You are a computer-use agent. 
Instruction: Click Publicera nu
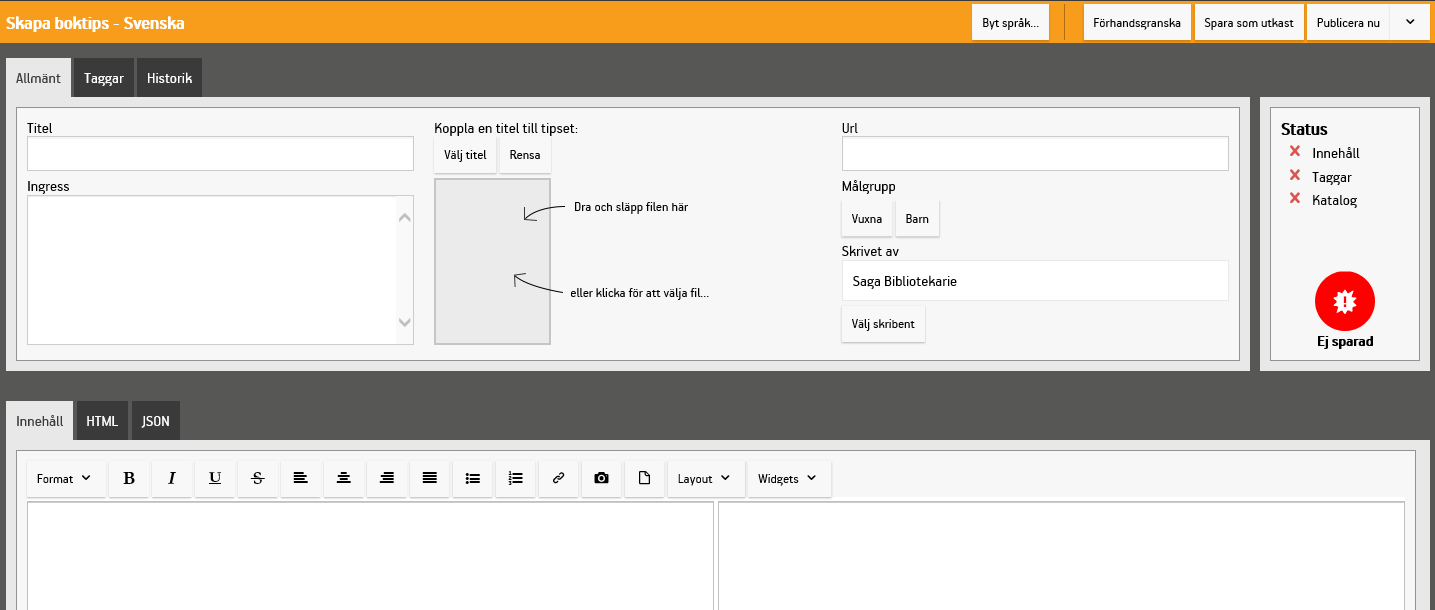point(1348,22)
